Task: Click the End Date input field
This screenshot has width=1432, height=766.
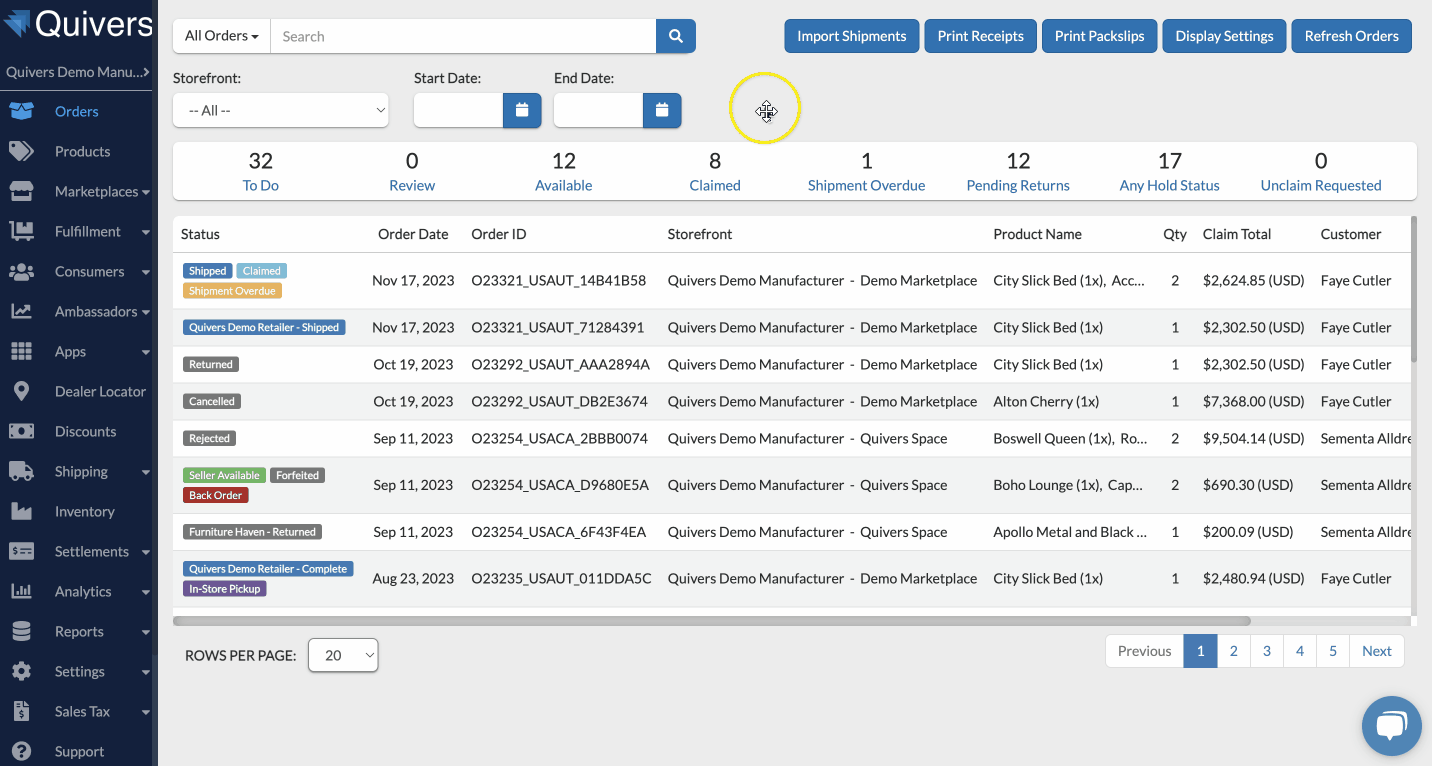Action: [x=598, y=110]
